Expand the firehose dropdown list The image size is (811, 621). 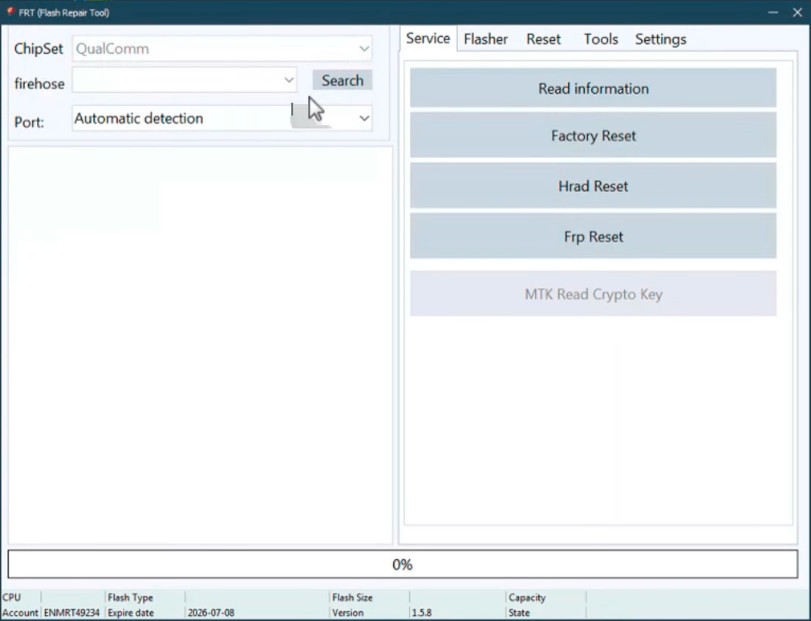(289, 80)
